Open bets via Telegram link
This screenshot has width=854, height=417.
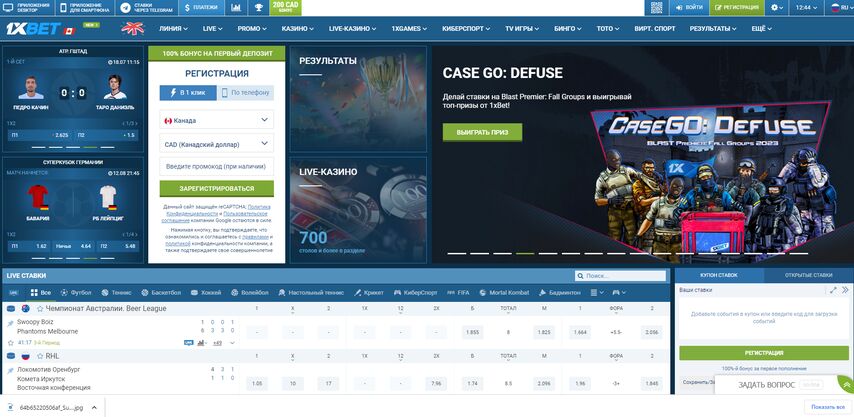(x=146, y=8)
